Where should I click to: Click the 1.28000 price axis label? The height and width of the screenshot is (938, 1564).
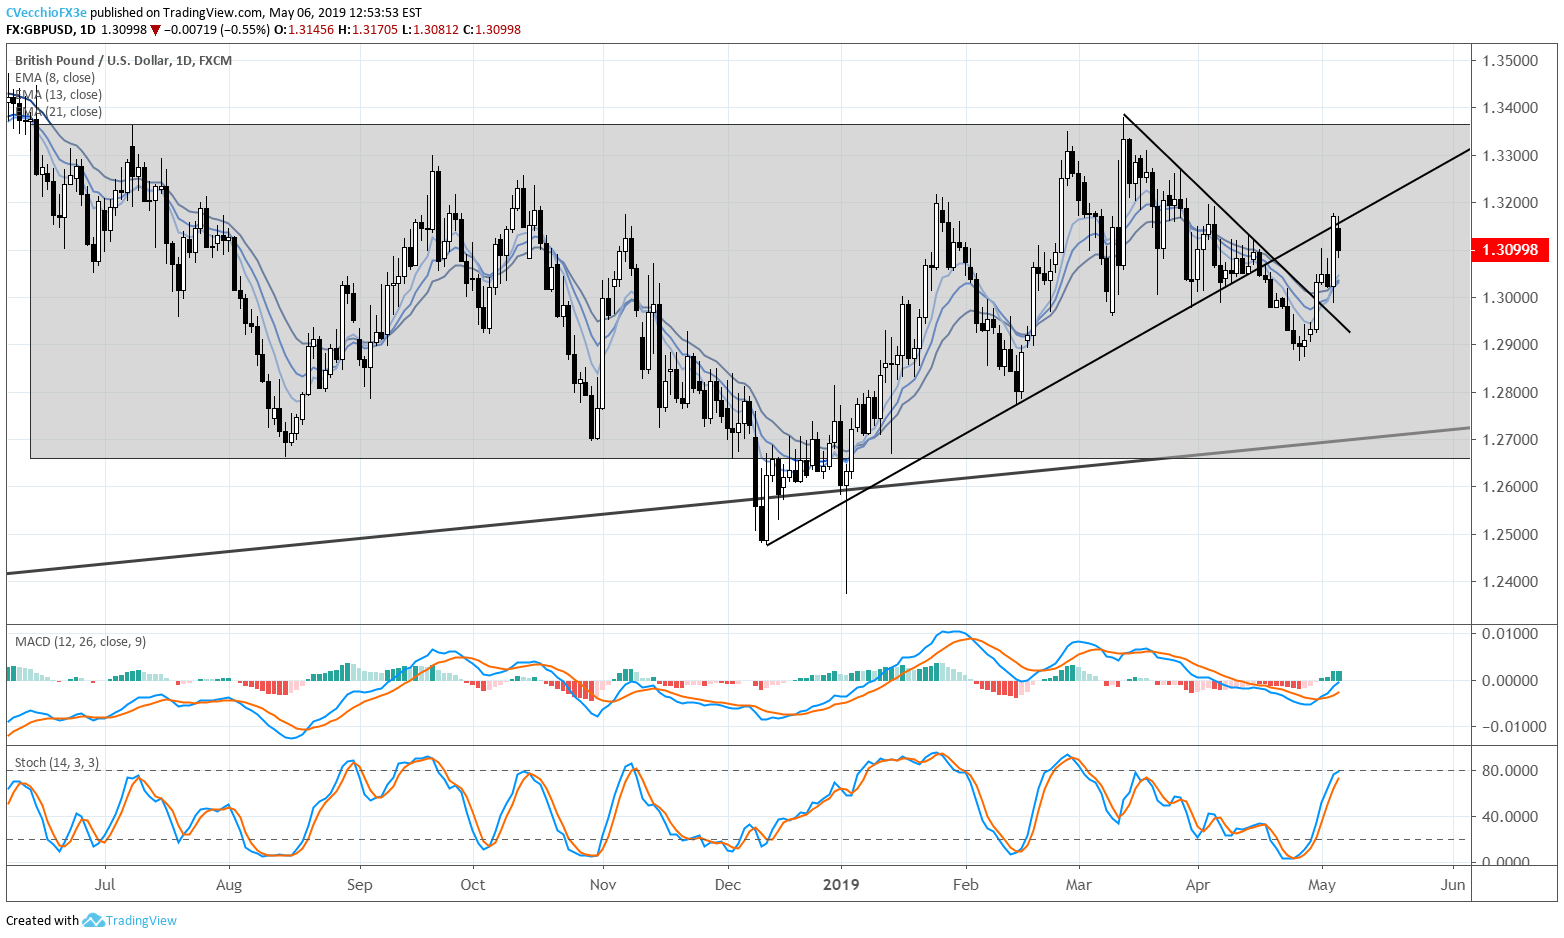point(1510,392)
